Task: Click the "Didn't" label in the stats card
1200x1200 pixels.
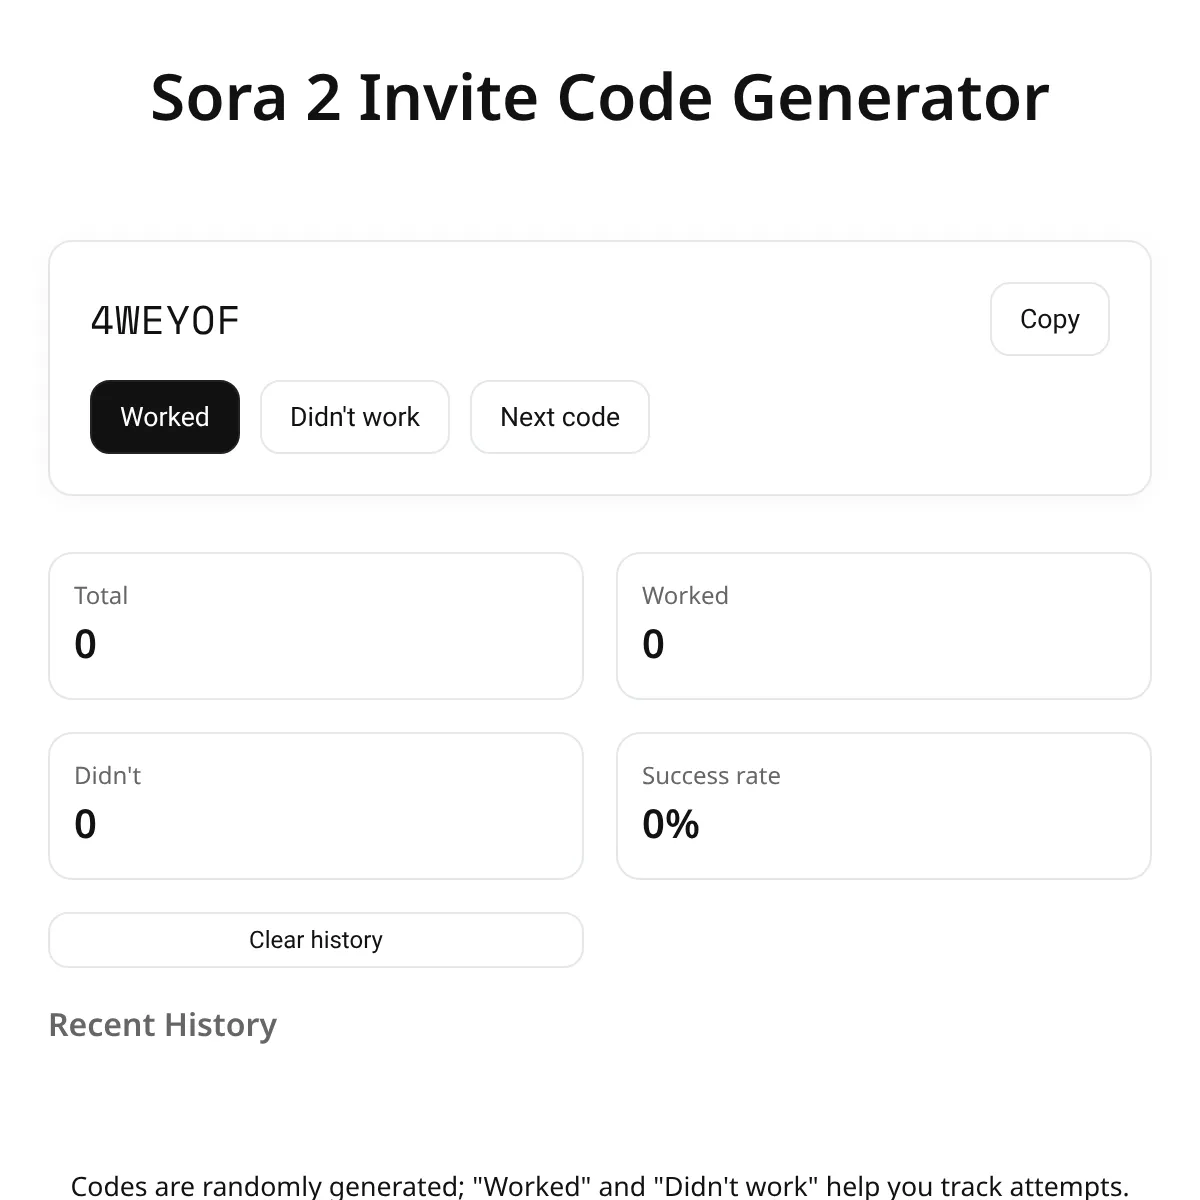Action: pos(108,775)
